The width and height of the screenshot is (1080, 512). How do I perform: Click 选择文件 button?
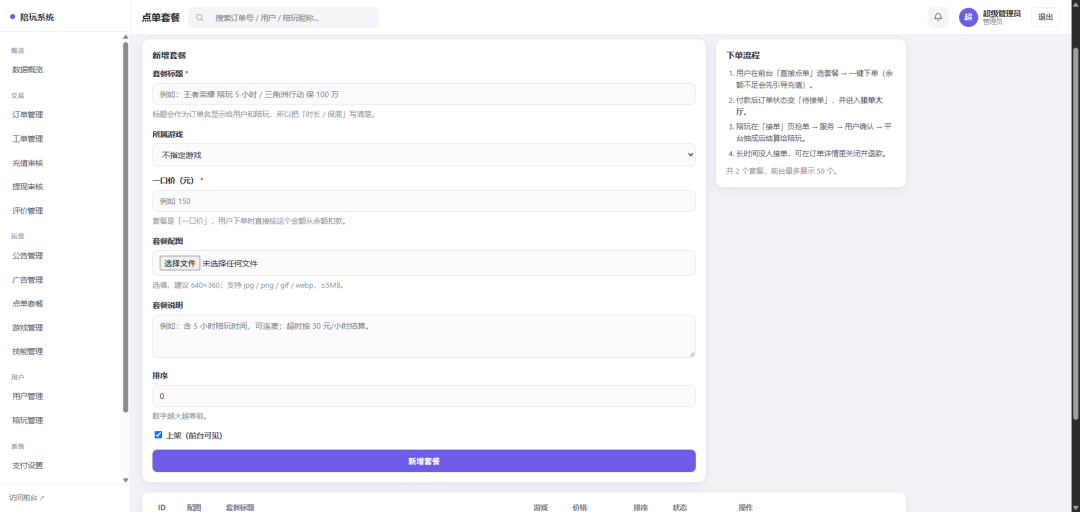coord(180,263)
